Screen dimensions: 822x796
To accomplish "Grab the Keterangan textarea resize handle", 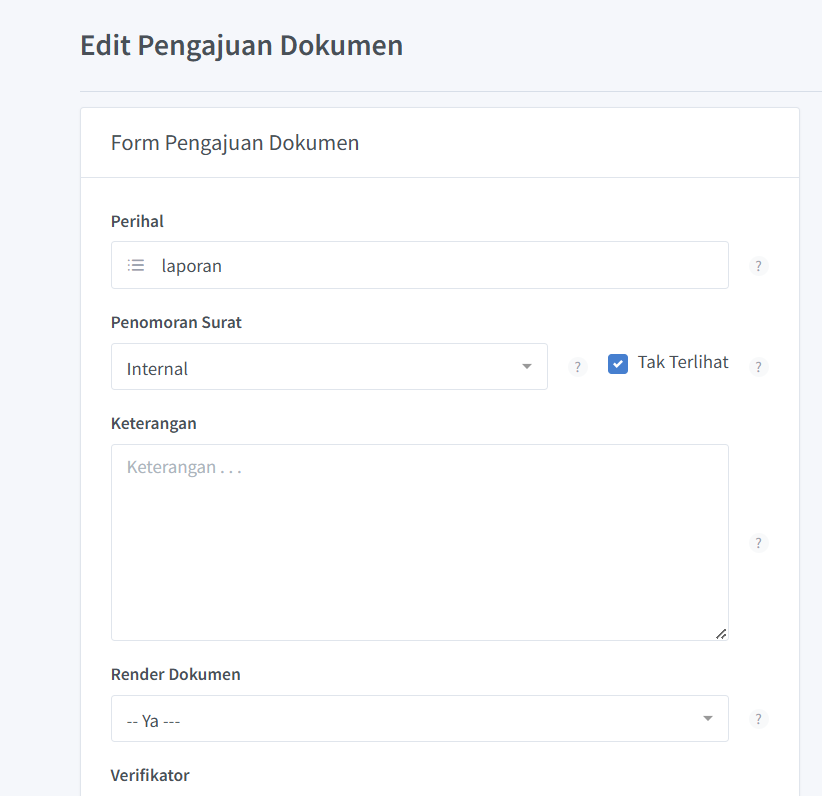I will [x=721, y=633].
